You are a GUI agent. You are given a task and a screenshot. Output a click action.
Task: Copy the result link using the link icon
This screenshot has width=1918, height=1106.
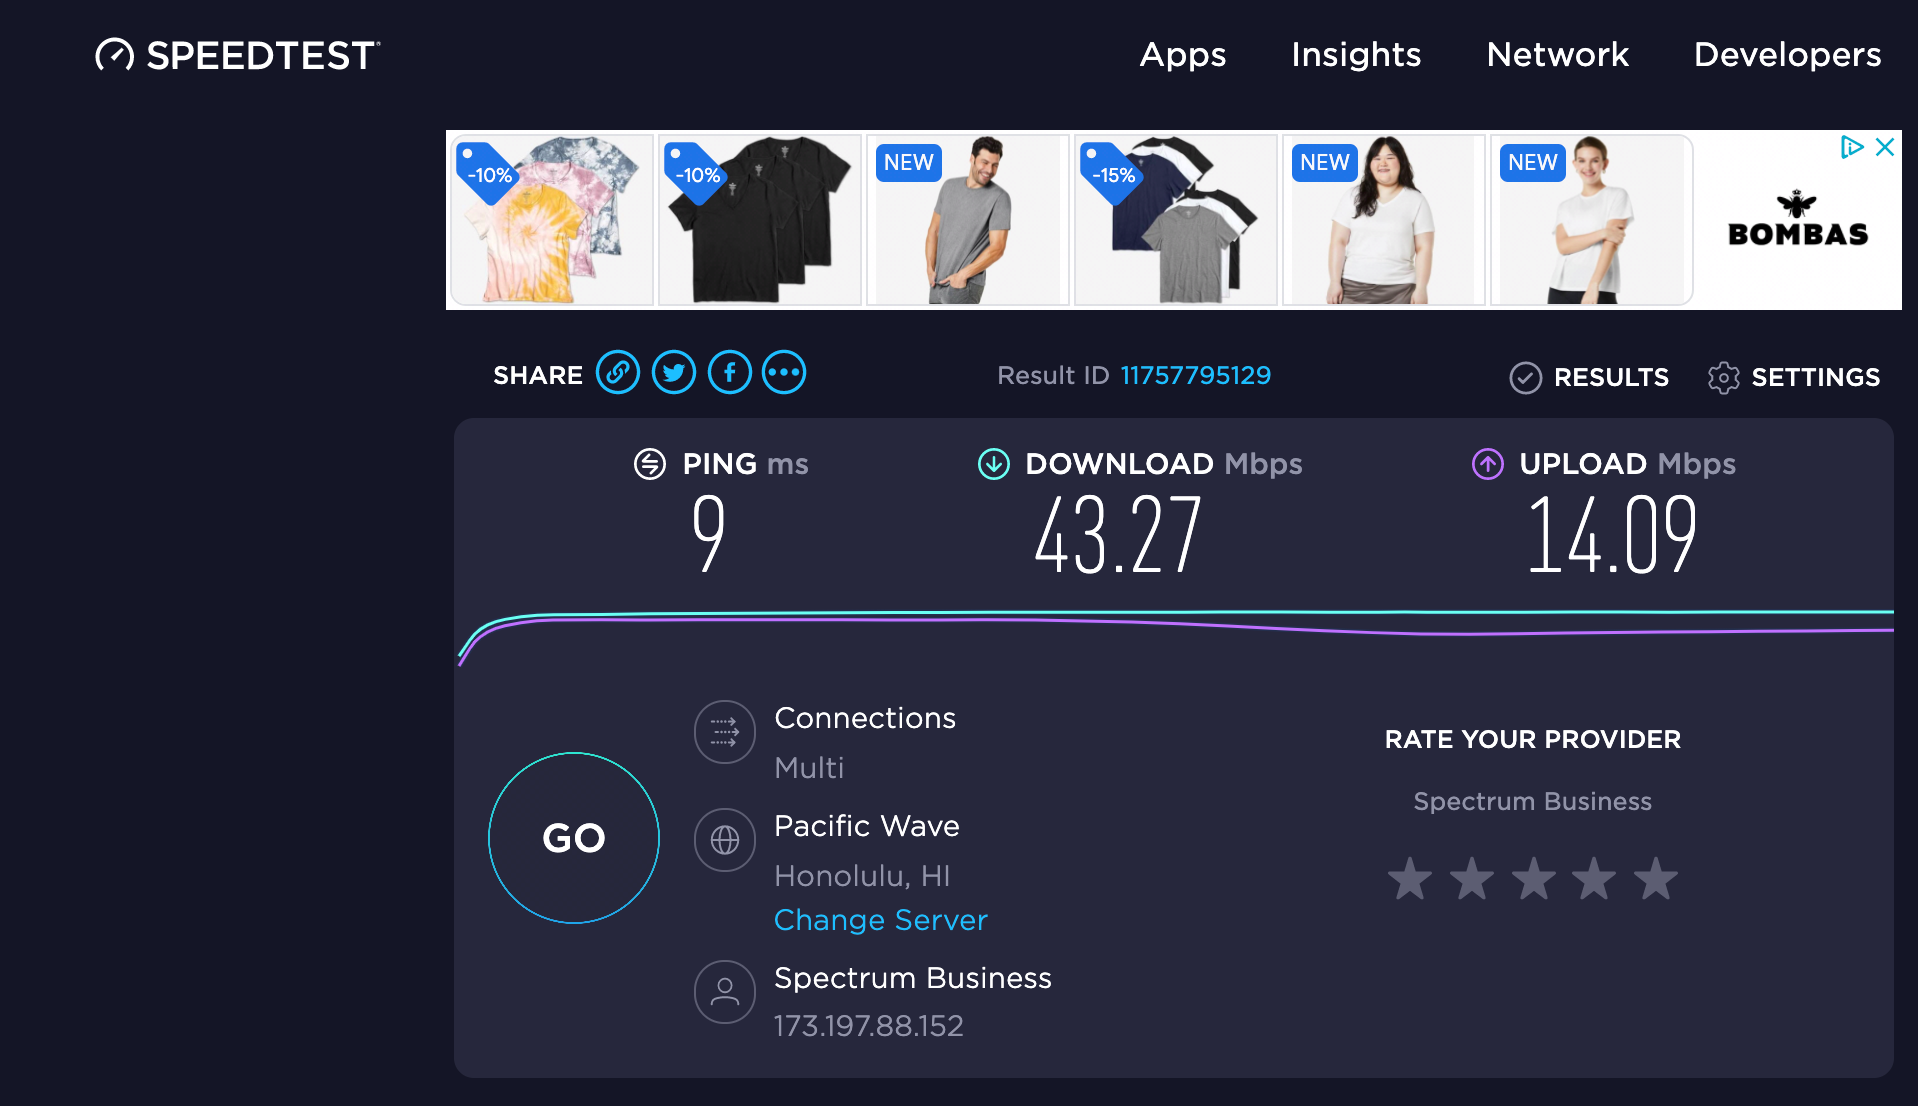tap(618, 372)
